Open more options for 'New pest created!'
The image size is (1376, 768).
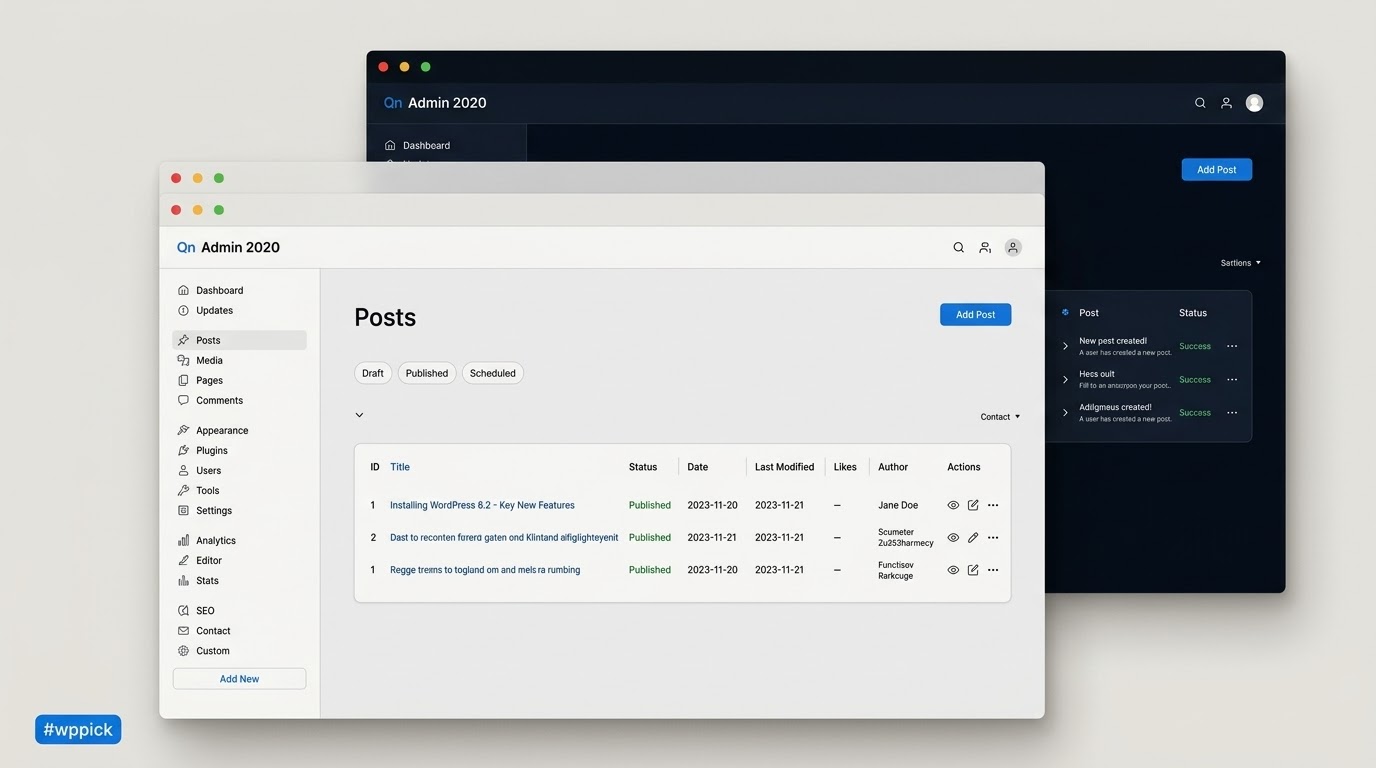point(1232,346)
